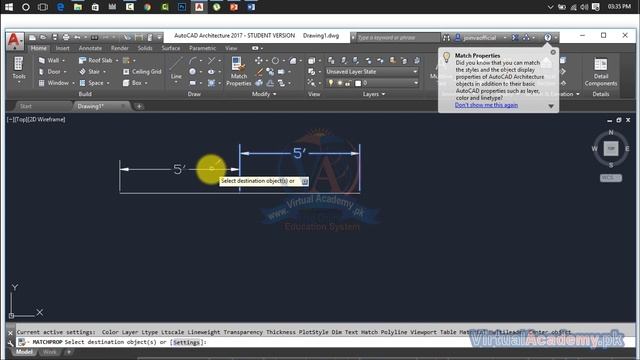Toggle the layer freeze sun icon
Screen dimensions: 640x360
point(339,83)
